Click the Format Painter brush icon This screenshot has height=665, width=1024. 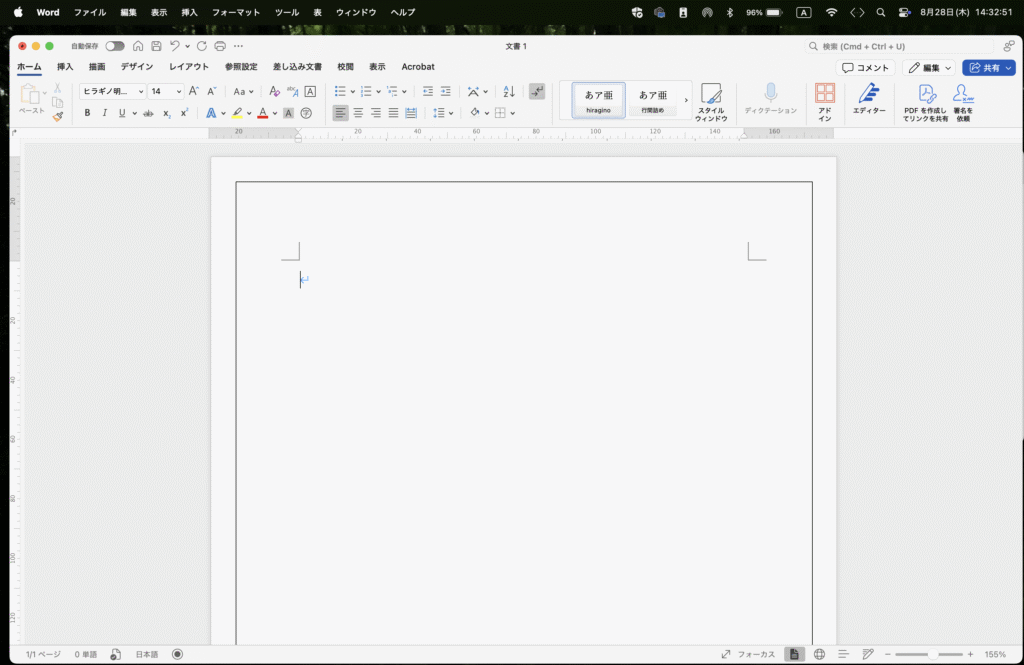[58, 116]
